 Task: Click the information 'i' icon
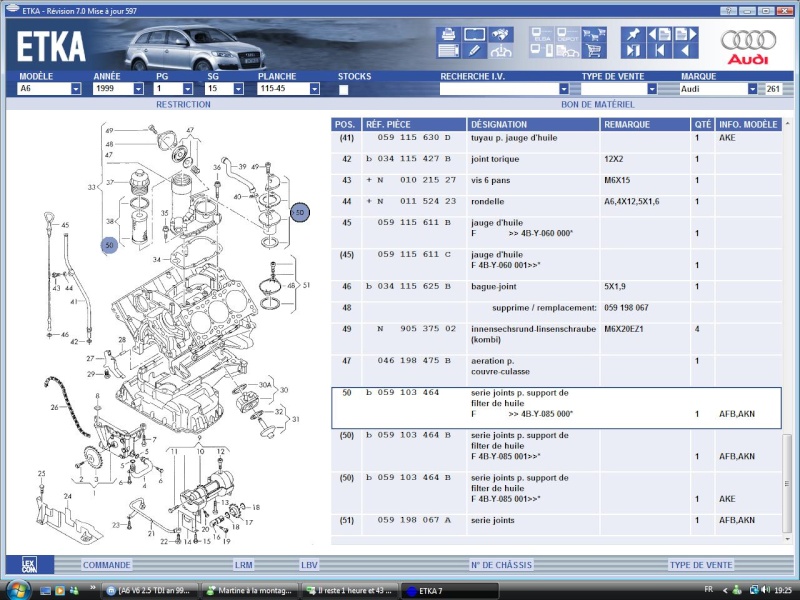pos(501,51)
